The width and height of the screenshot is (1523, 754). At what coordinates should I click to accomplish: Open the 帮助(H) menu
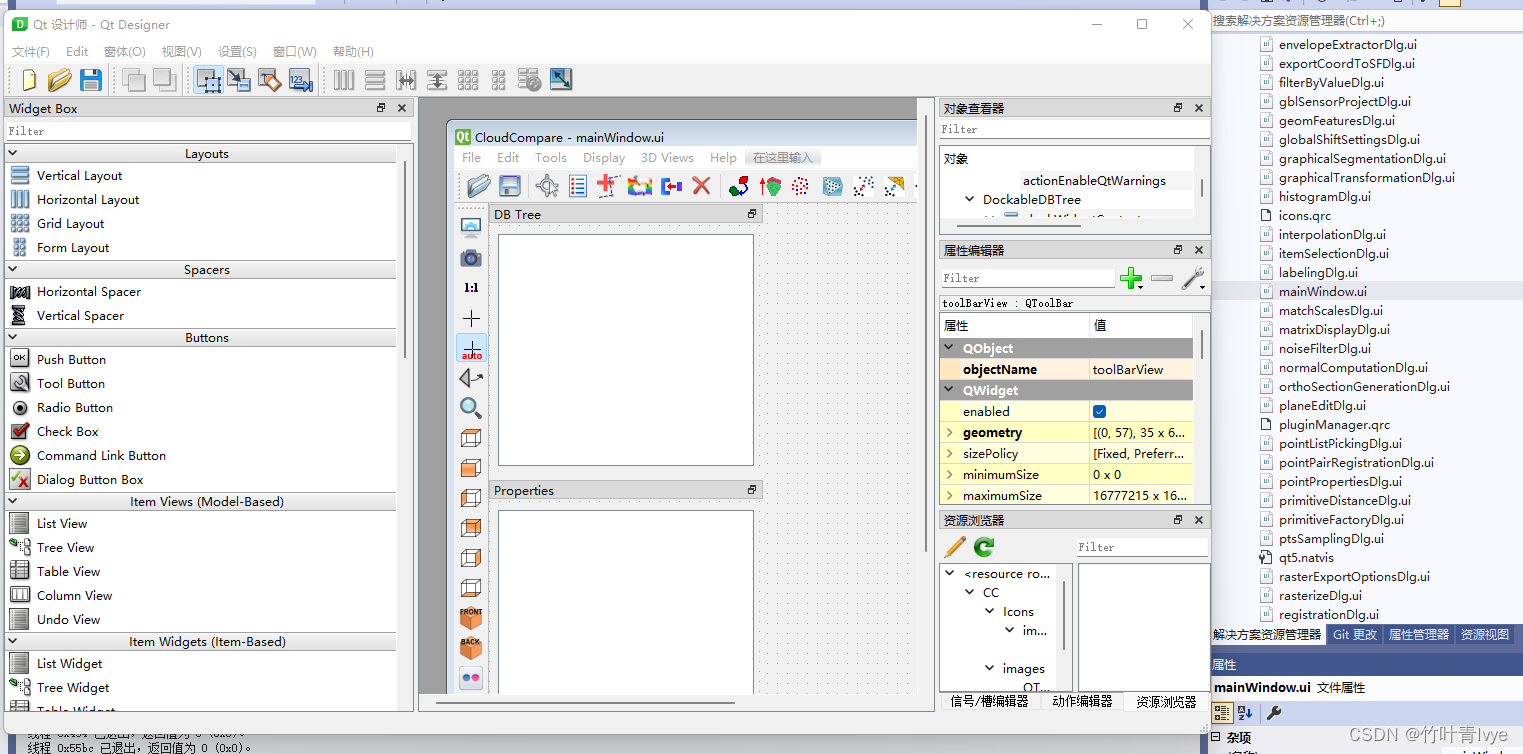click(x=353, y=52)
